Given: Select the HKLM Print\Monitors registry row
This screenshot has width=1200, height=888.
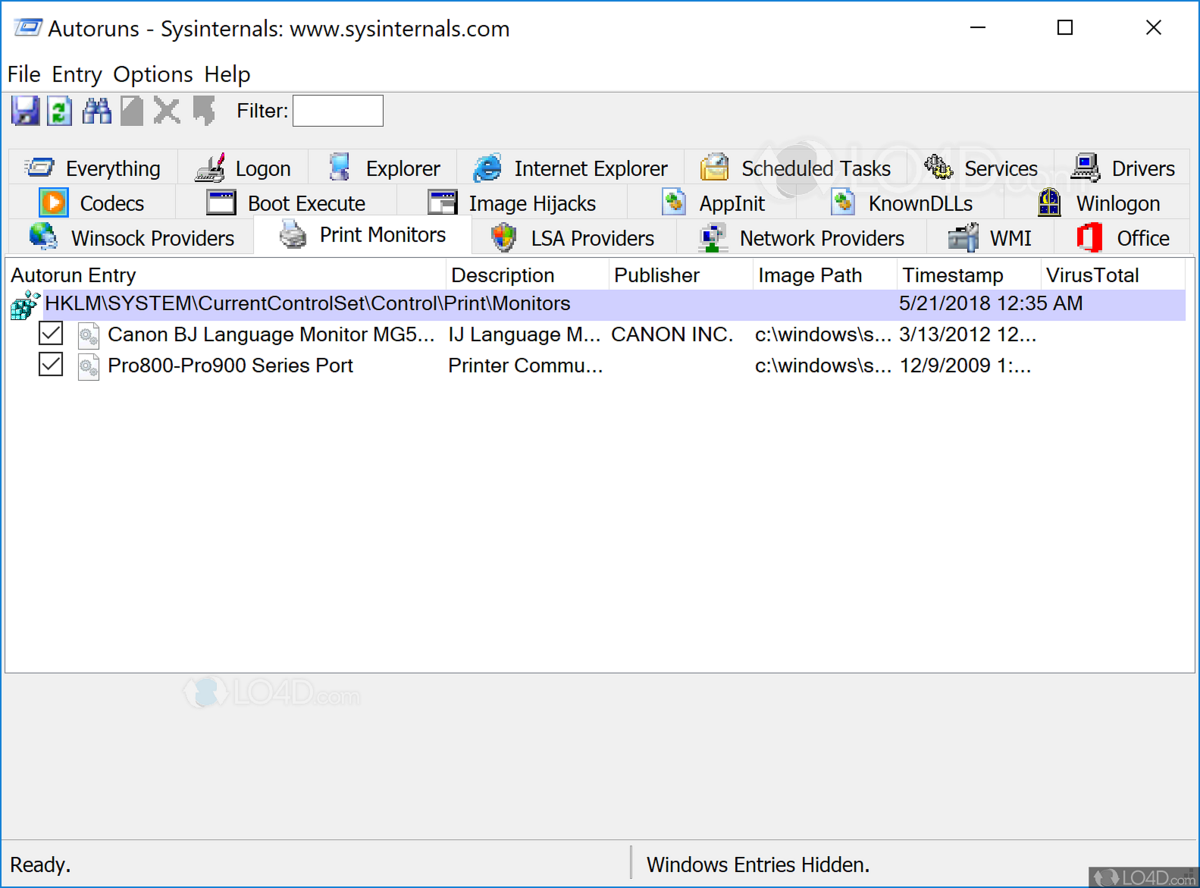Looking at the screenshot, I should coord(400,304).
